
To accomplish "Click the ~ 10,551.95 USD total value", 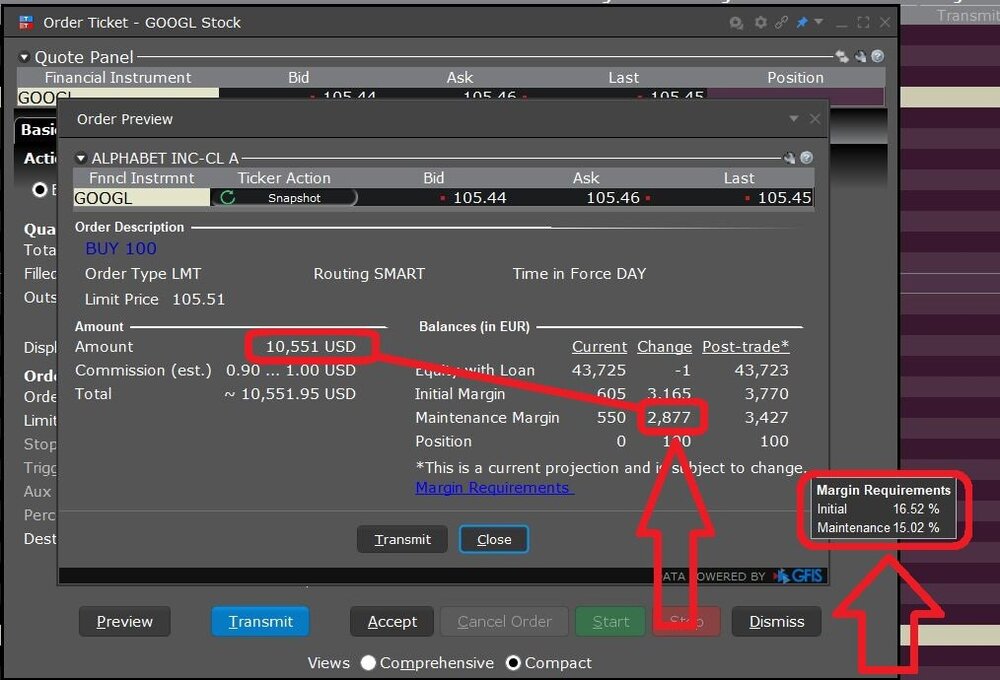I will tap(290, 394).
